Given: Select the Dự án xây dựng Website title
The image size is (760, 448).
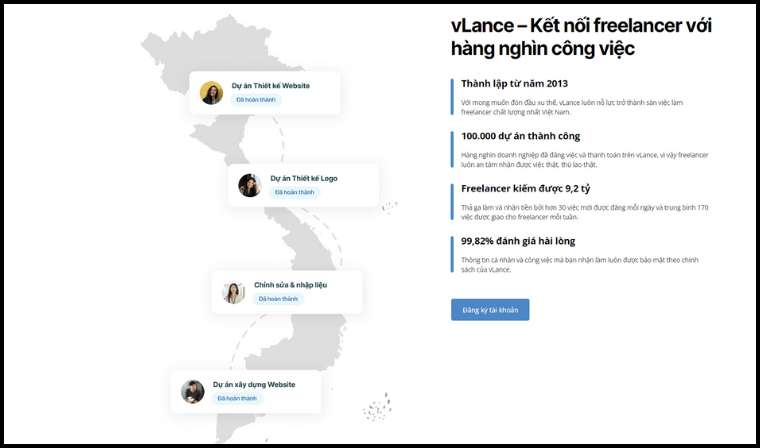Looking at the screenshot, I should tap(254, 384).
